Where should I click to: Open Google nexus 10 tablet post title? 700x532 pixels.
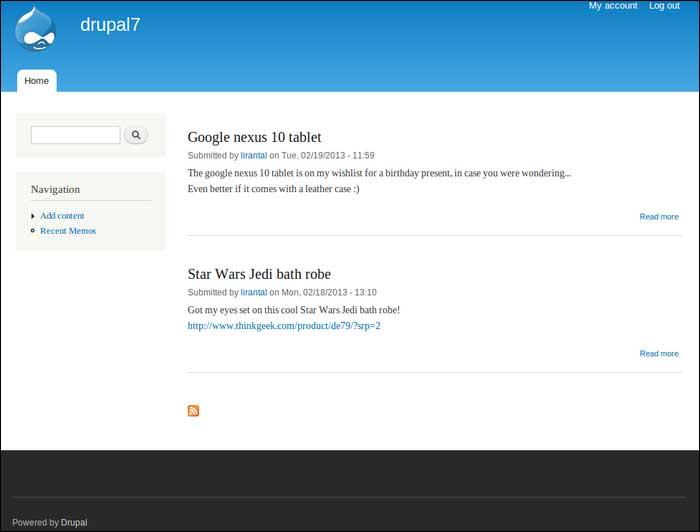[x=254, y=137]
